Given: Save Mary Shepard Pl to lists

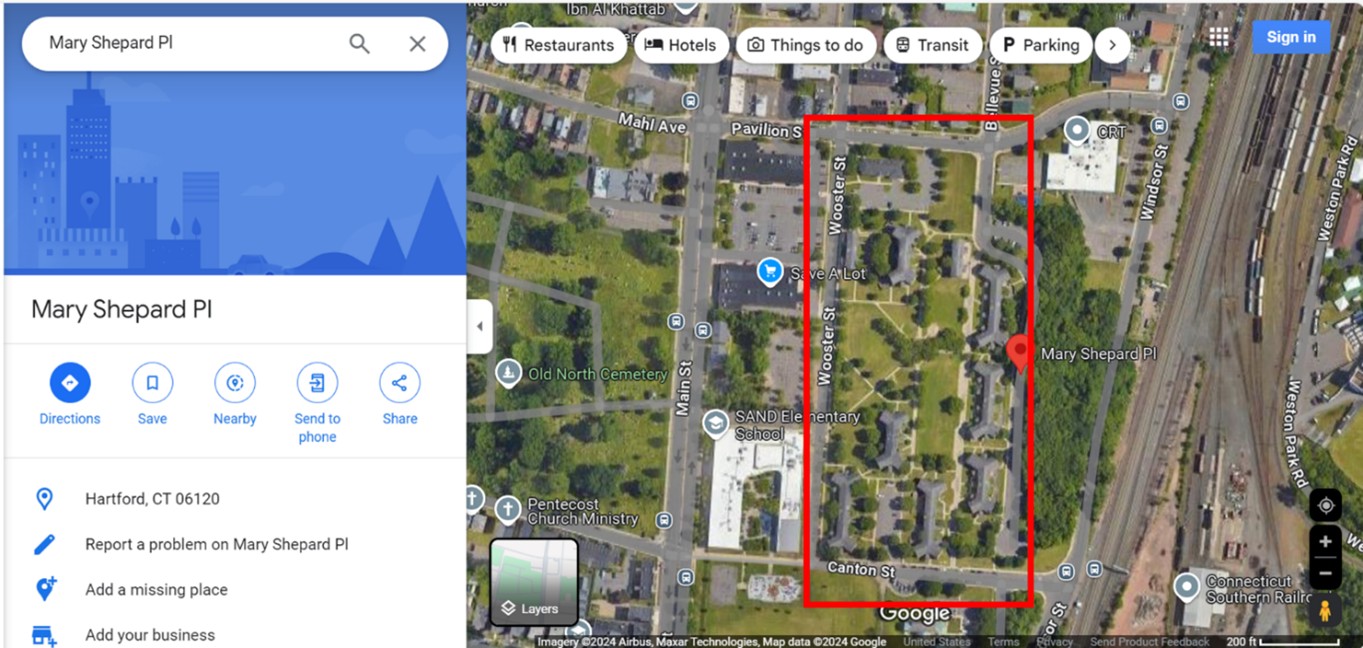Looking at the screenshot, I should pos(152,395).
